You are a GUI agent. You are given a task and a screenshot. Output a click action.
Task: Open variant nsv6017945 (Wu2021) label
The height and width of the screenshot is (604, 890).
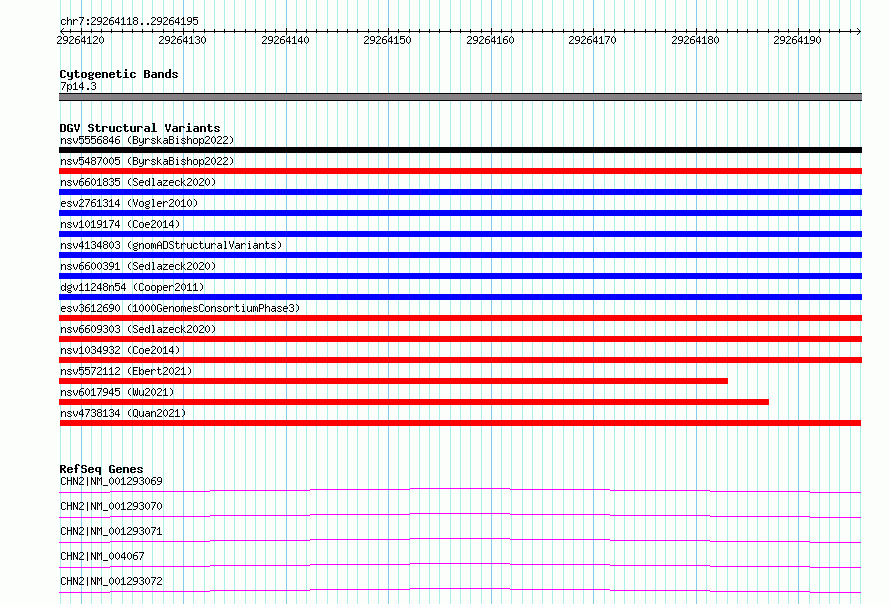(x=117, y=392)
